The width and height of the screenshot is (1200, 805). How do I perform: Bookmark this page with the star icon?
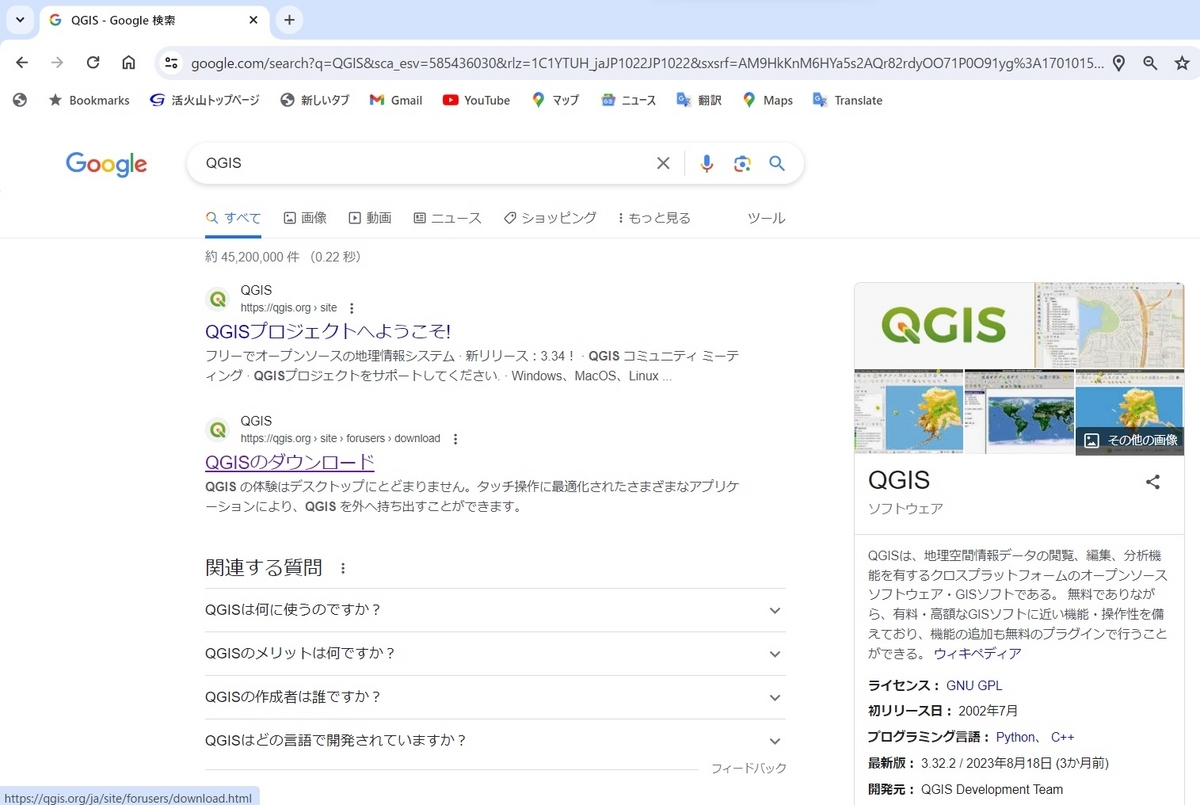click(1183, 63)
